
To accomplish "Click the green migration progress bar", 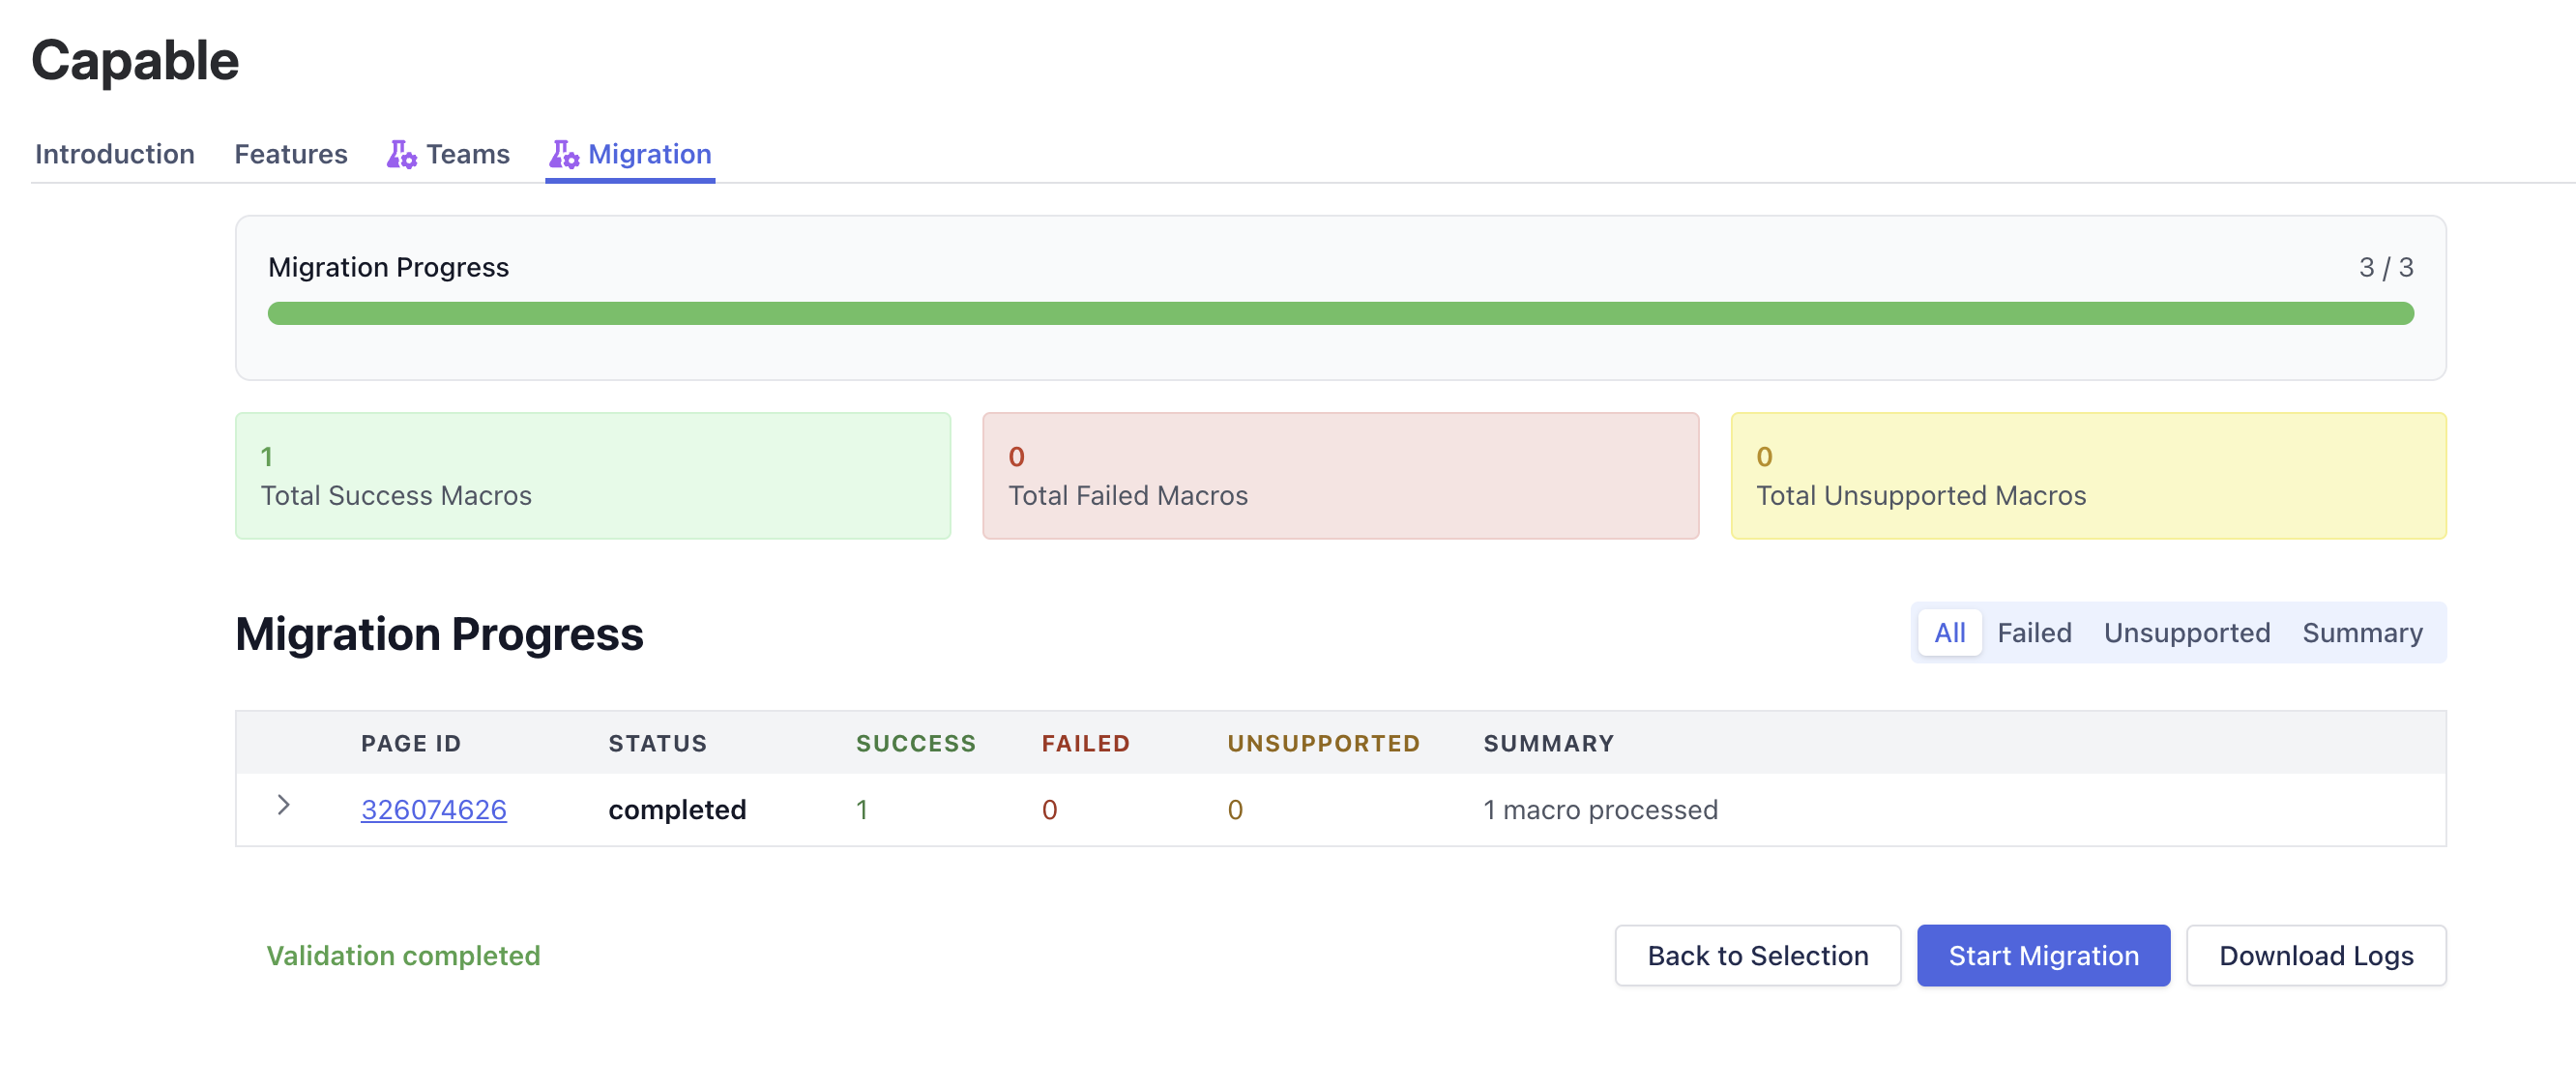I will point(1340,314).
